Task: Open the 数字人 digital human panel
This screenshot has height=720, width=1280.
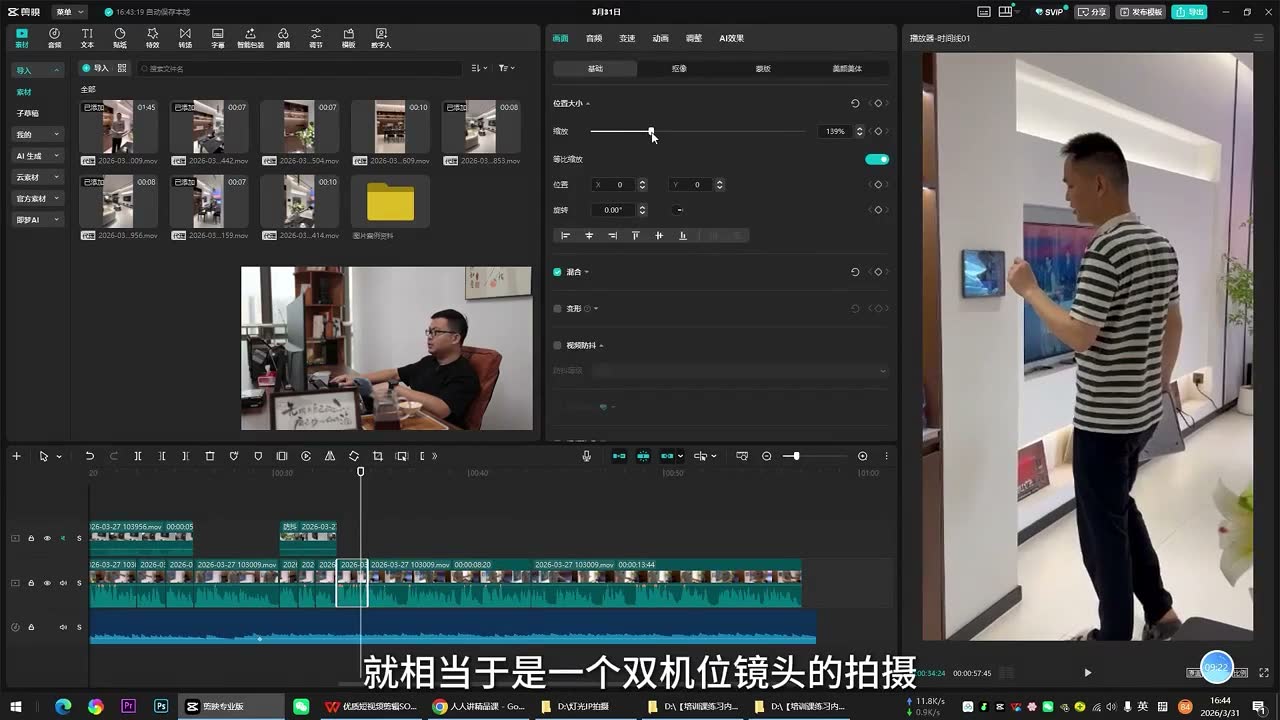Action: 381,38
